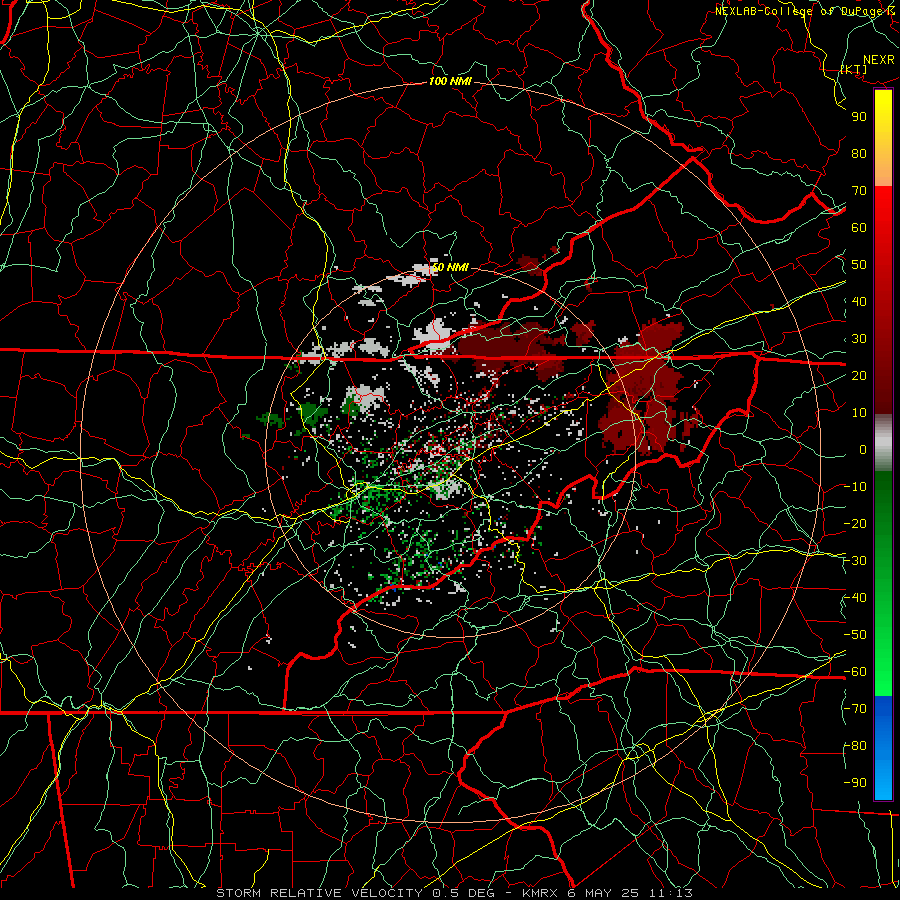This screenshot has width=900, height=900.
Task: Click the 70 value on velocity scale
Action: (859, 191)
